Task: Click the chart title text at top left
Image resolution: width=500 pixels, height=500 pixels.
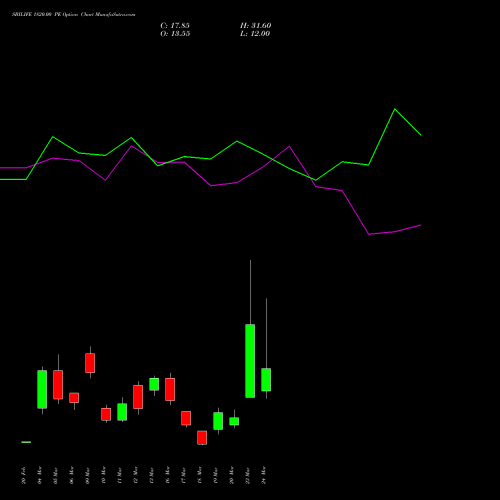Action: pyautogui.click(x=74, y=15)
